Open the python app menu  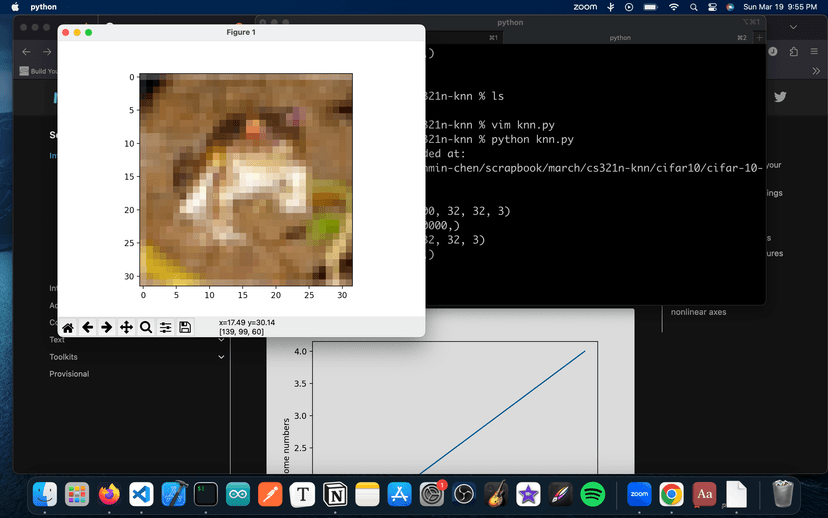[44, 7]
